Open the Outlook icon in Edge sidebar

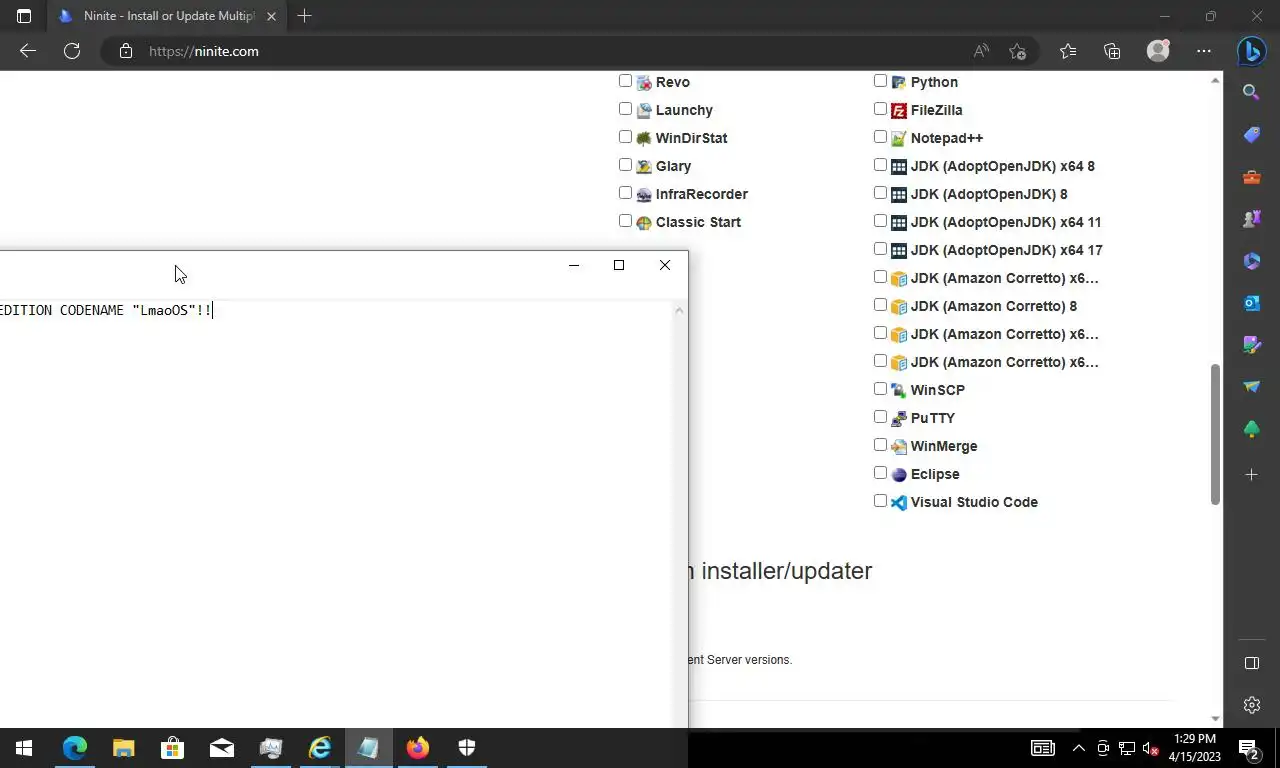coord(1251,303)
